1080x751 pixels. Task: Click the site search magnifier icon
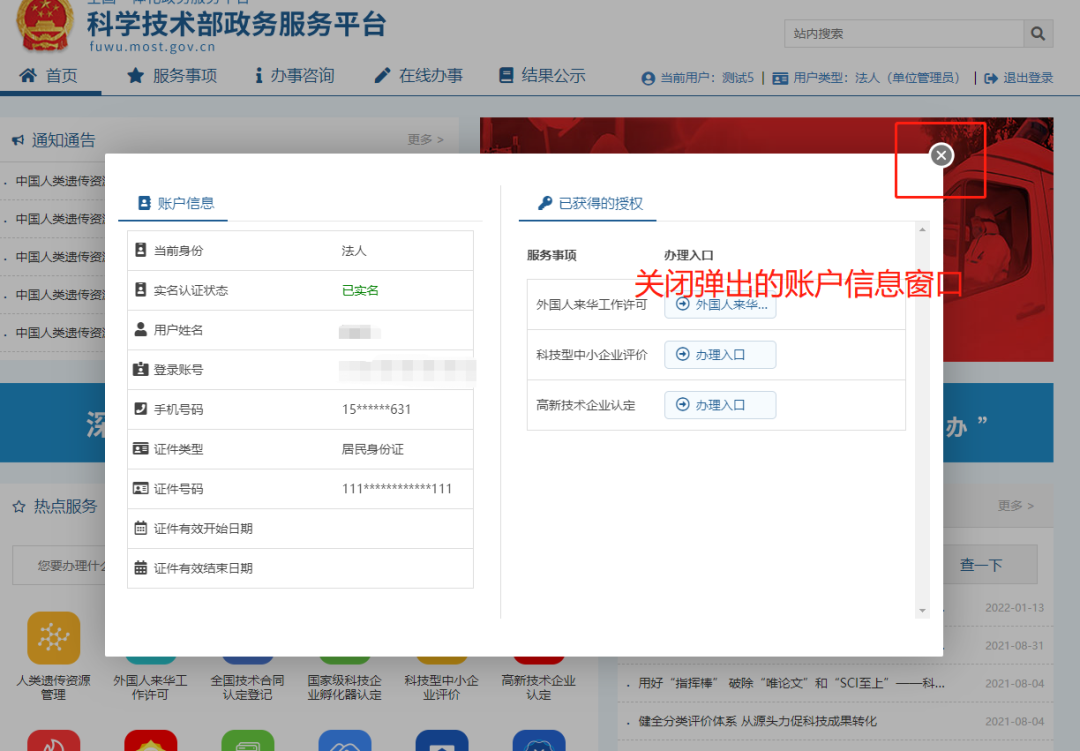(x=1038, y=33)
